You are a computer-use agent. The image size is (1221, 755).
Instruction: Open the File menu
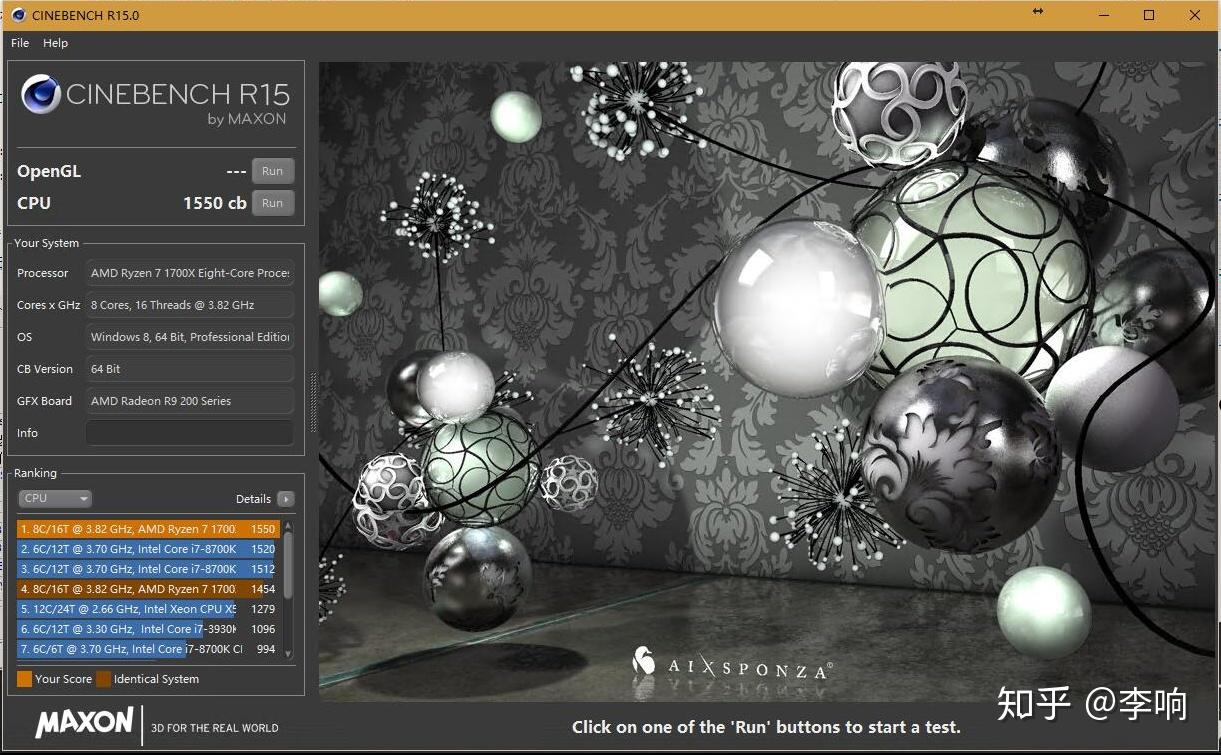(x=18, y=43)
